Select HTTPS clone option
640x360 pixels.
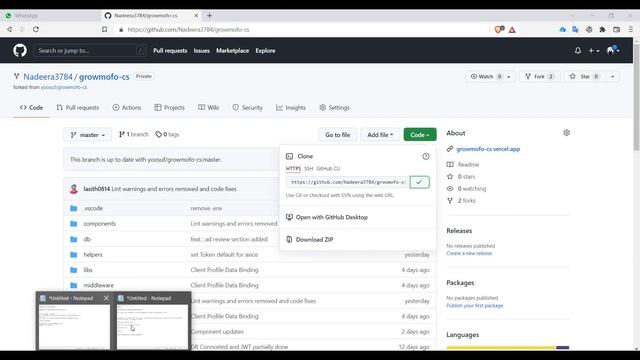293,169
